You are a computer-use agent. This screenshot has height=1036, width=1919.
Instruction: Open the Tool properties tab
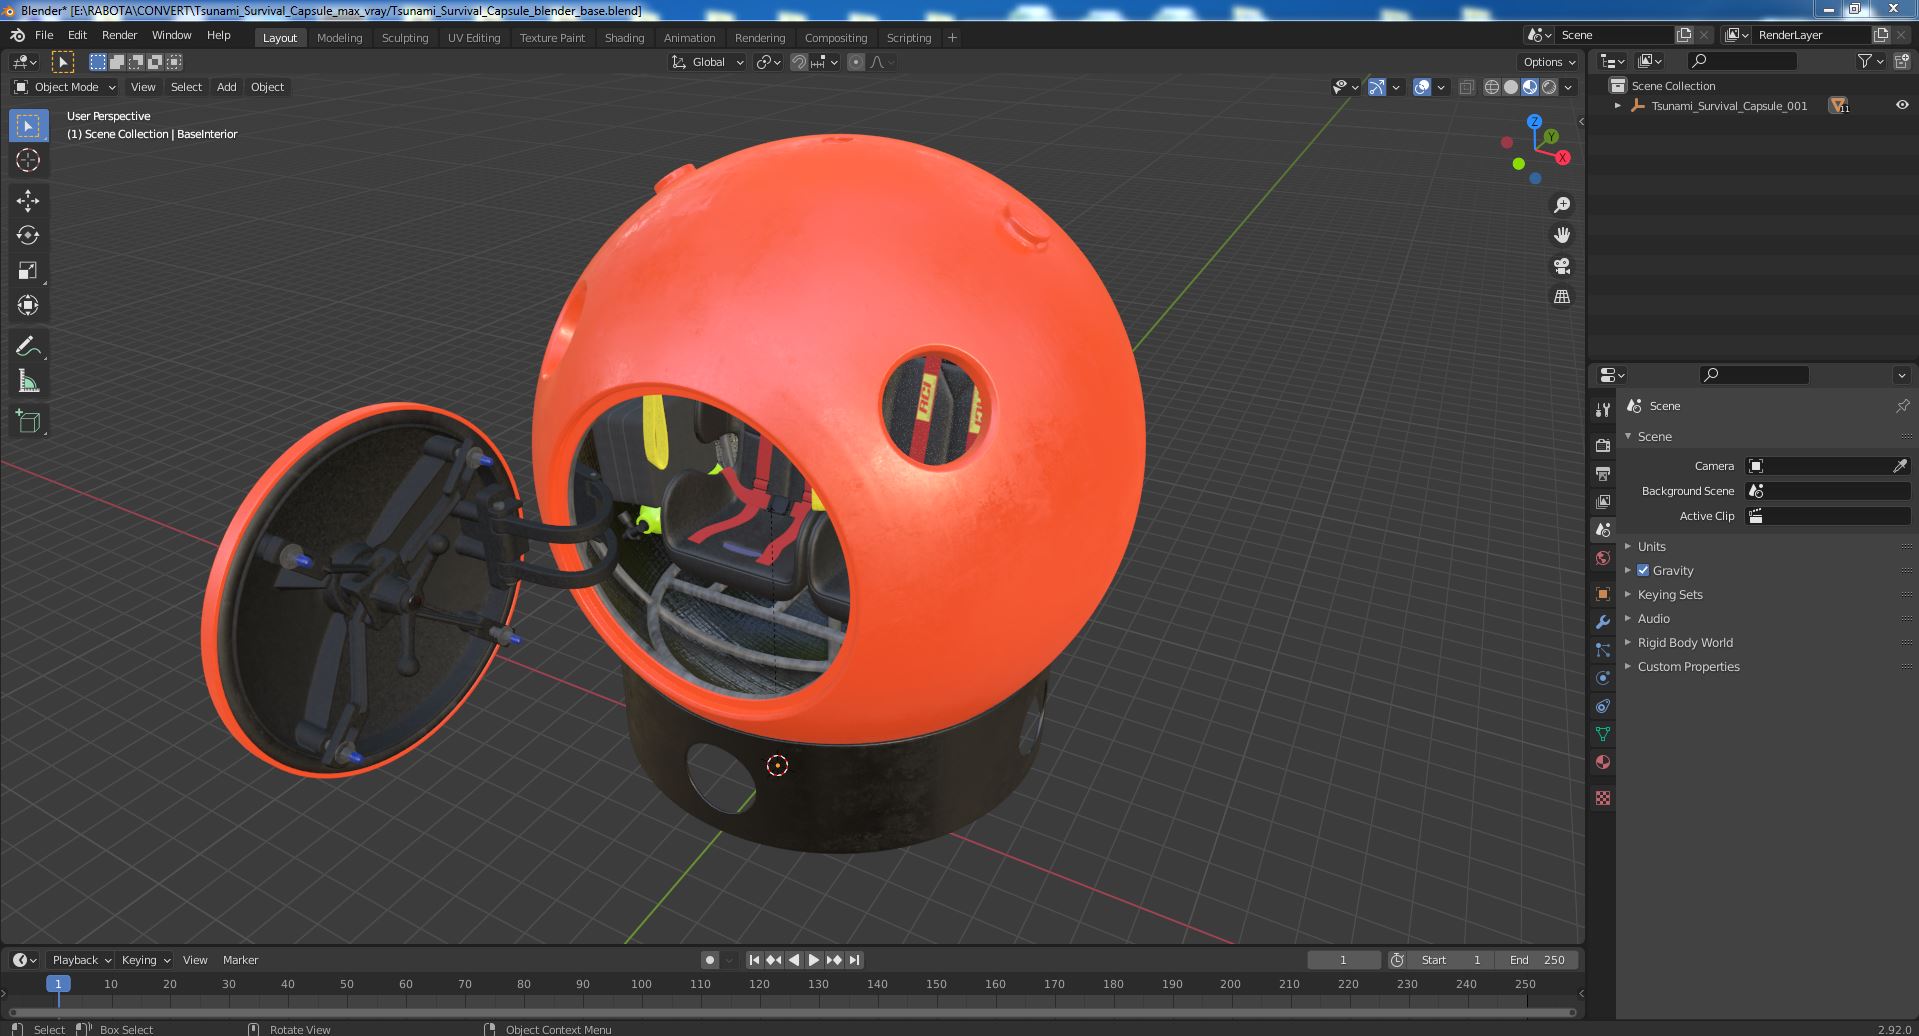coord(1603,410)
